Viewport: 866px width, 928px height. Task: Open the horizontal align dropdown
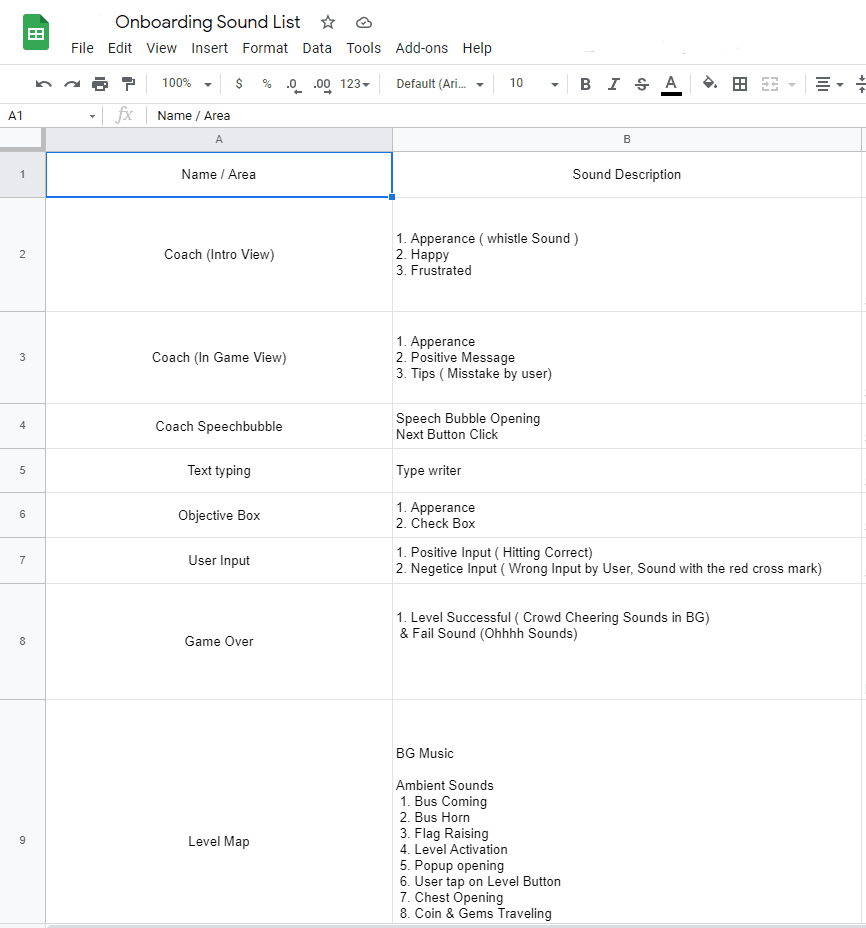pyautogui.click(x=829, y=84)
